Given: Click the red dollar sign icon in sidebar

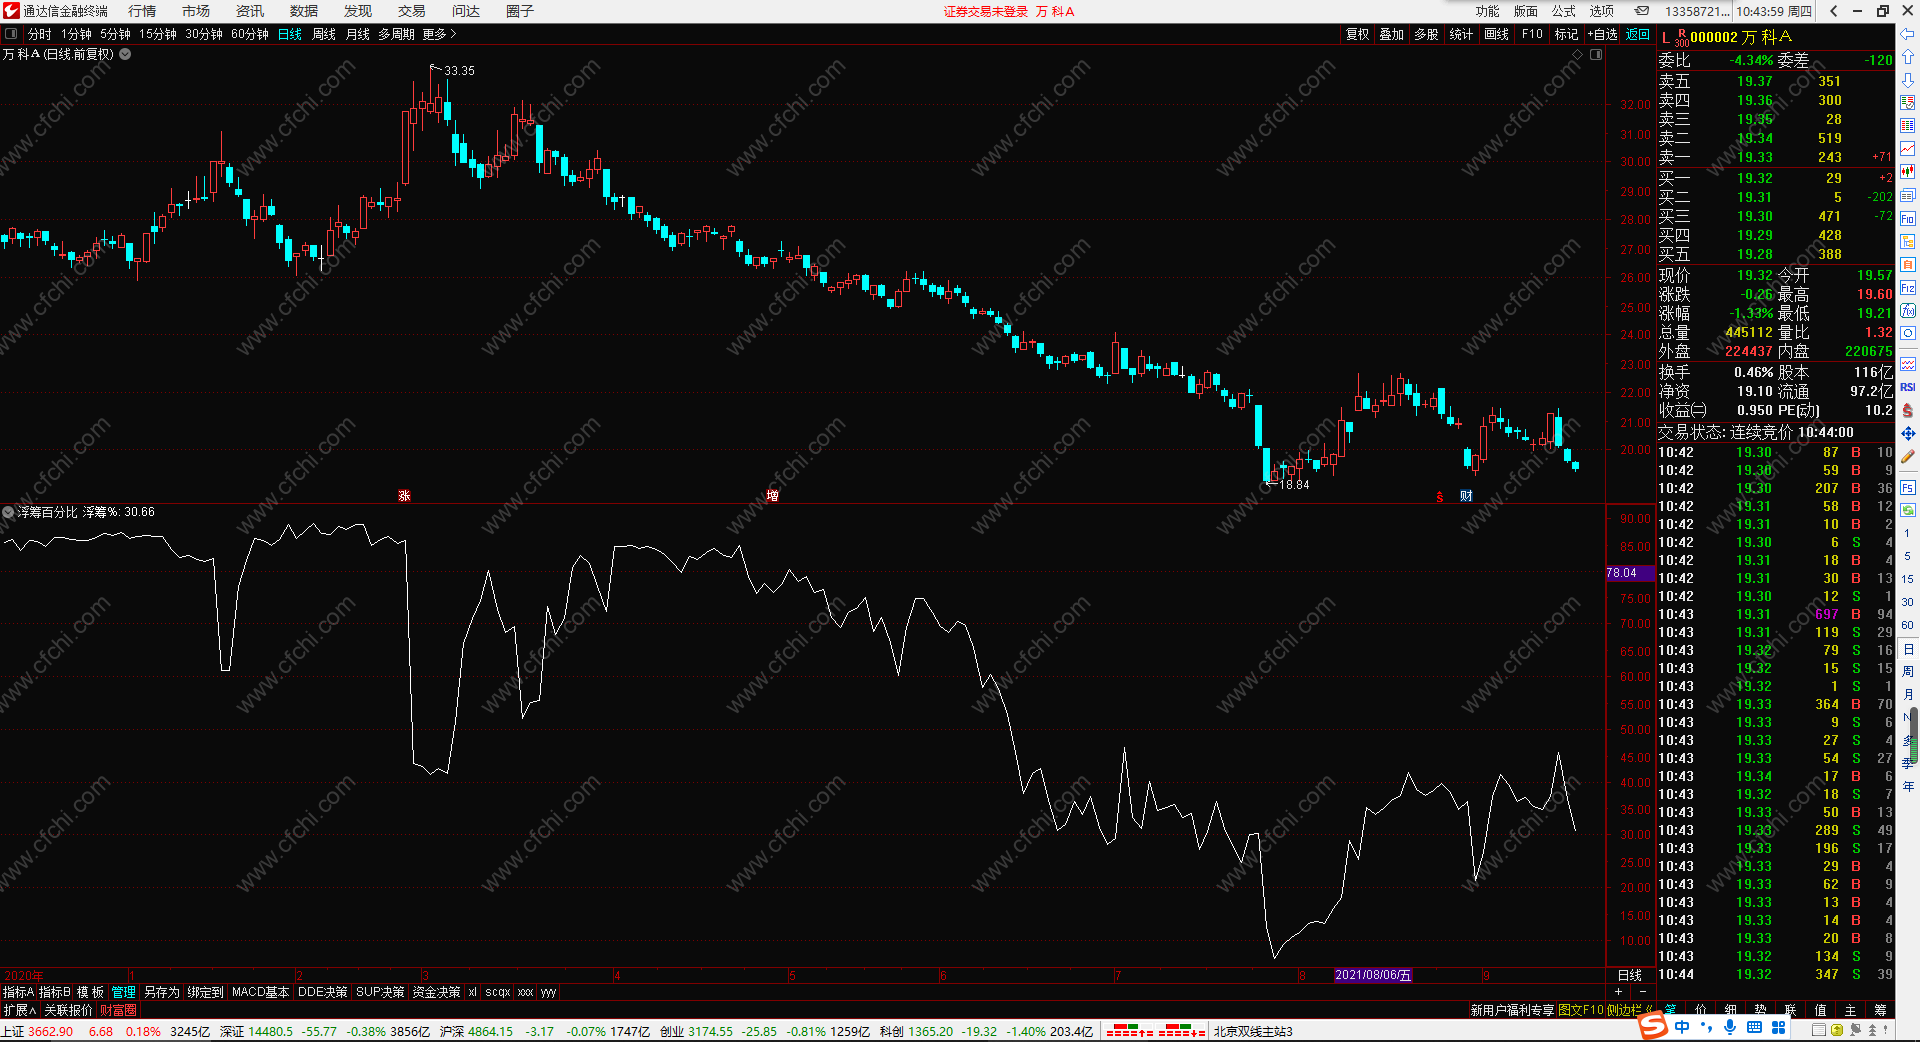Looking at the screenshot, I should [x=1907, y=410].
